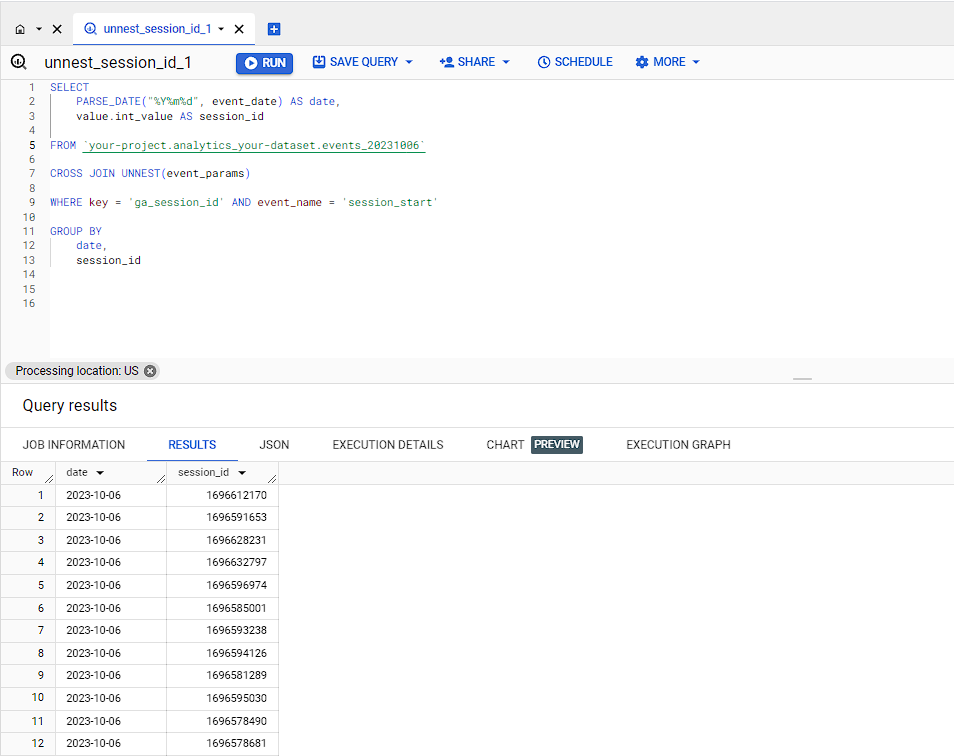This screenshot has width=954, height=756.
Task: Run the query
Action: tap(265, 63)
